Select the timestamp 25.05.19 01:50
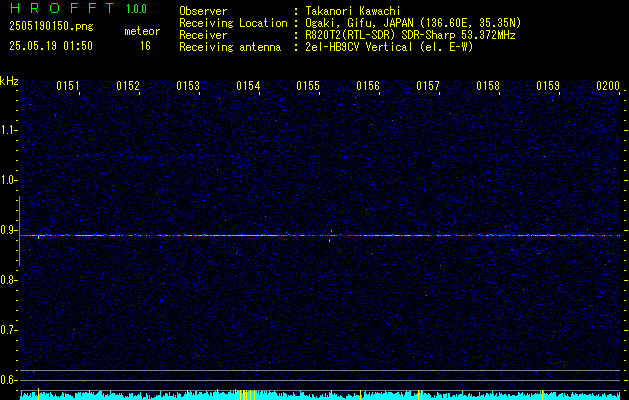 [x=51, y=46]
